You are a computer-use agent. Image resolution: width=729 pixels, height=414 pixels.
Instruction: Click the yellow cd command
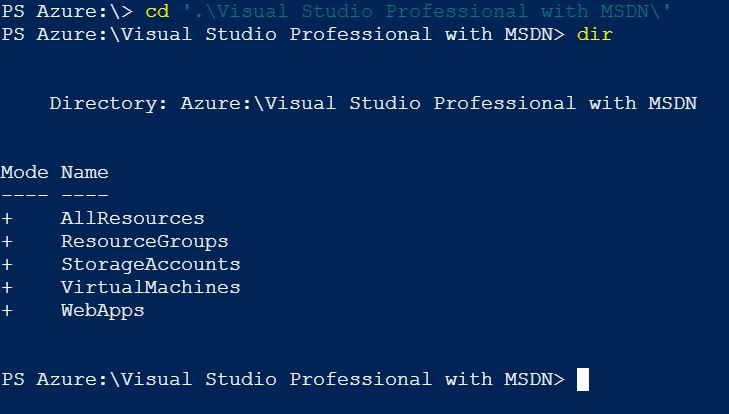[x=157, y=11]
